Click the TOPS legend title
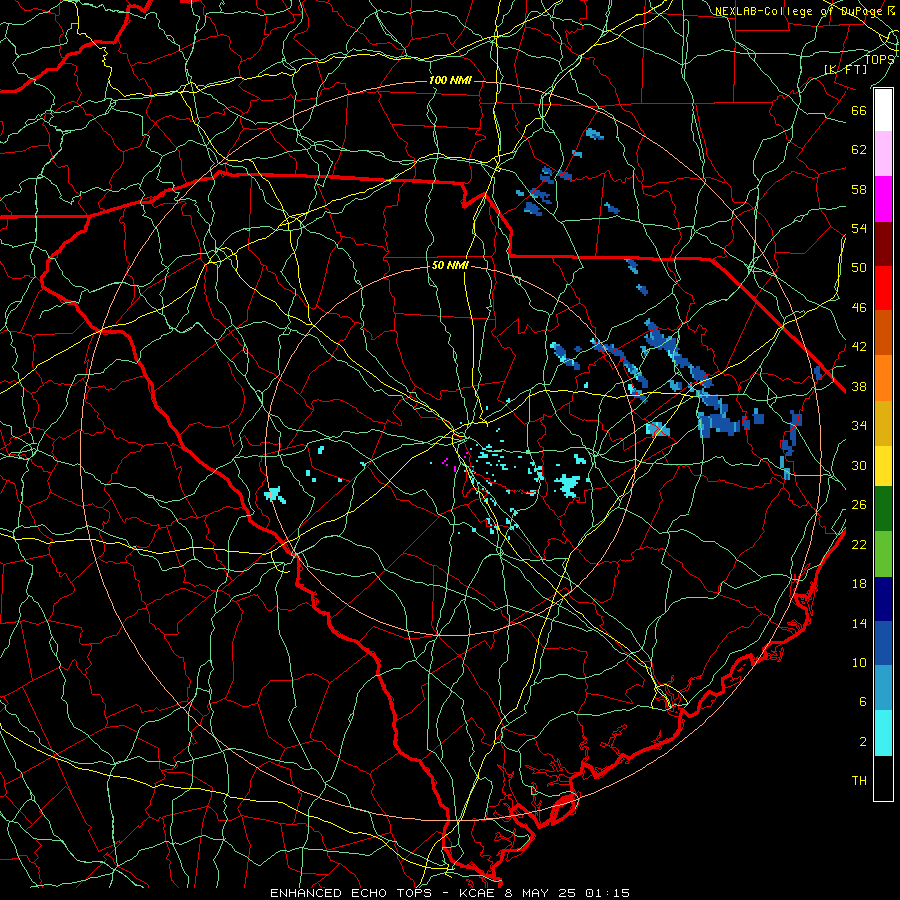The width and height of the screenshot is (900, 900). click(879, 59)
